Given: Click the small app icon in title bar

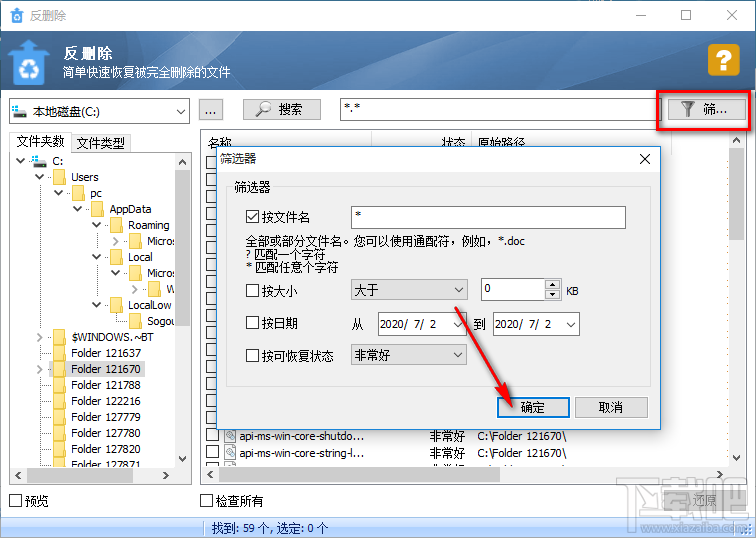Looking at the screenshot, I should click(x=17, y=15).
